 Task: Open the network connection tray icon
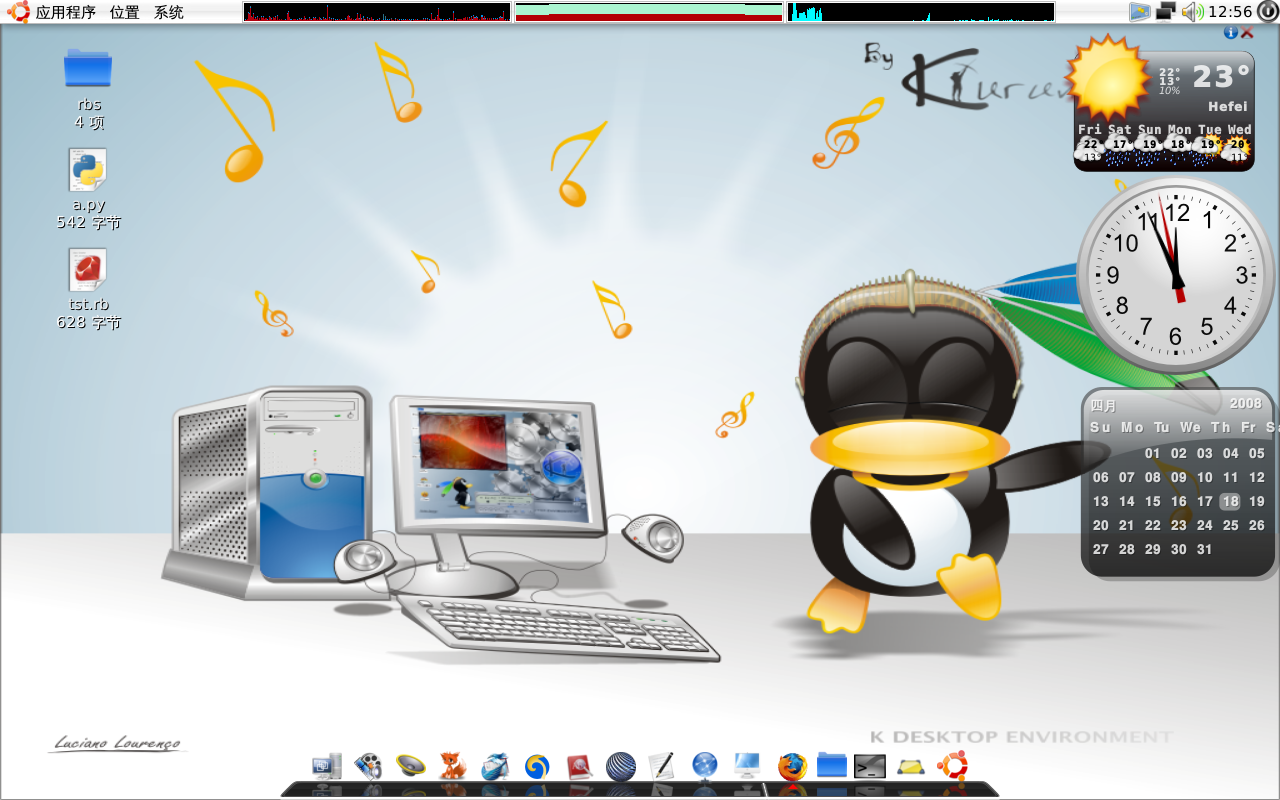[1166, 12]
